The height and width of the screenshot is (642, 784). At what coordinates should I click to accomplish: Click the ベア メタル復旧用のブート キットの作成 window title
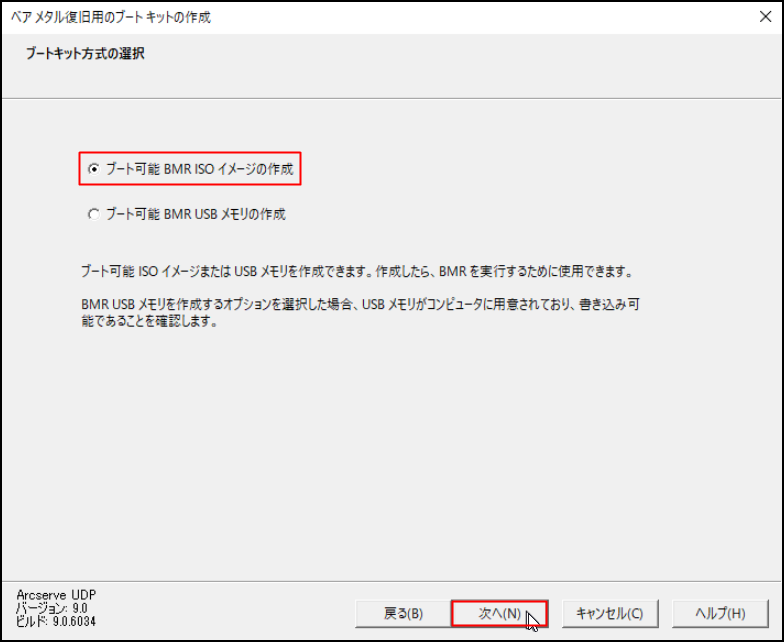point(111,18)
